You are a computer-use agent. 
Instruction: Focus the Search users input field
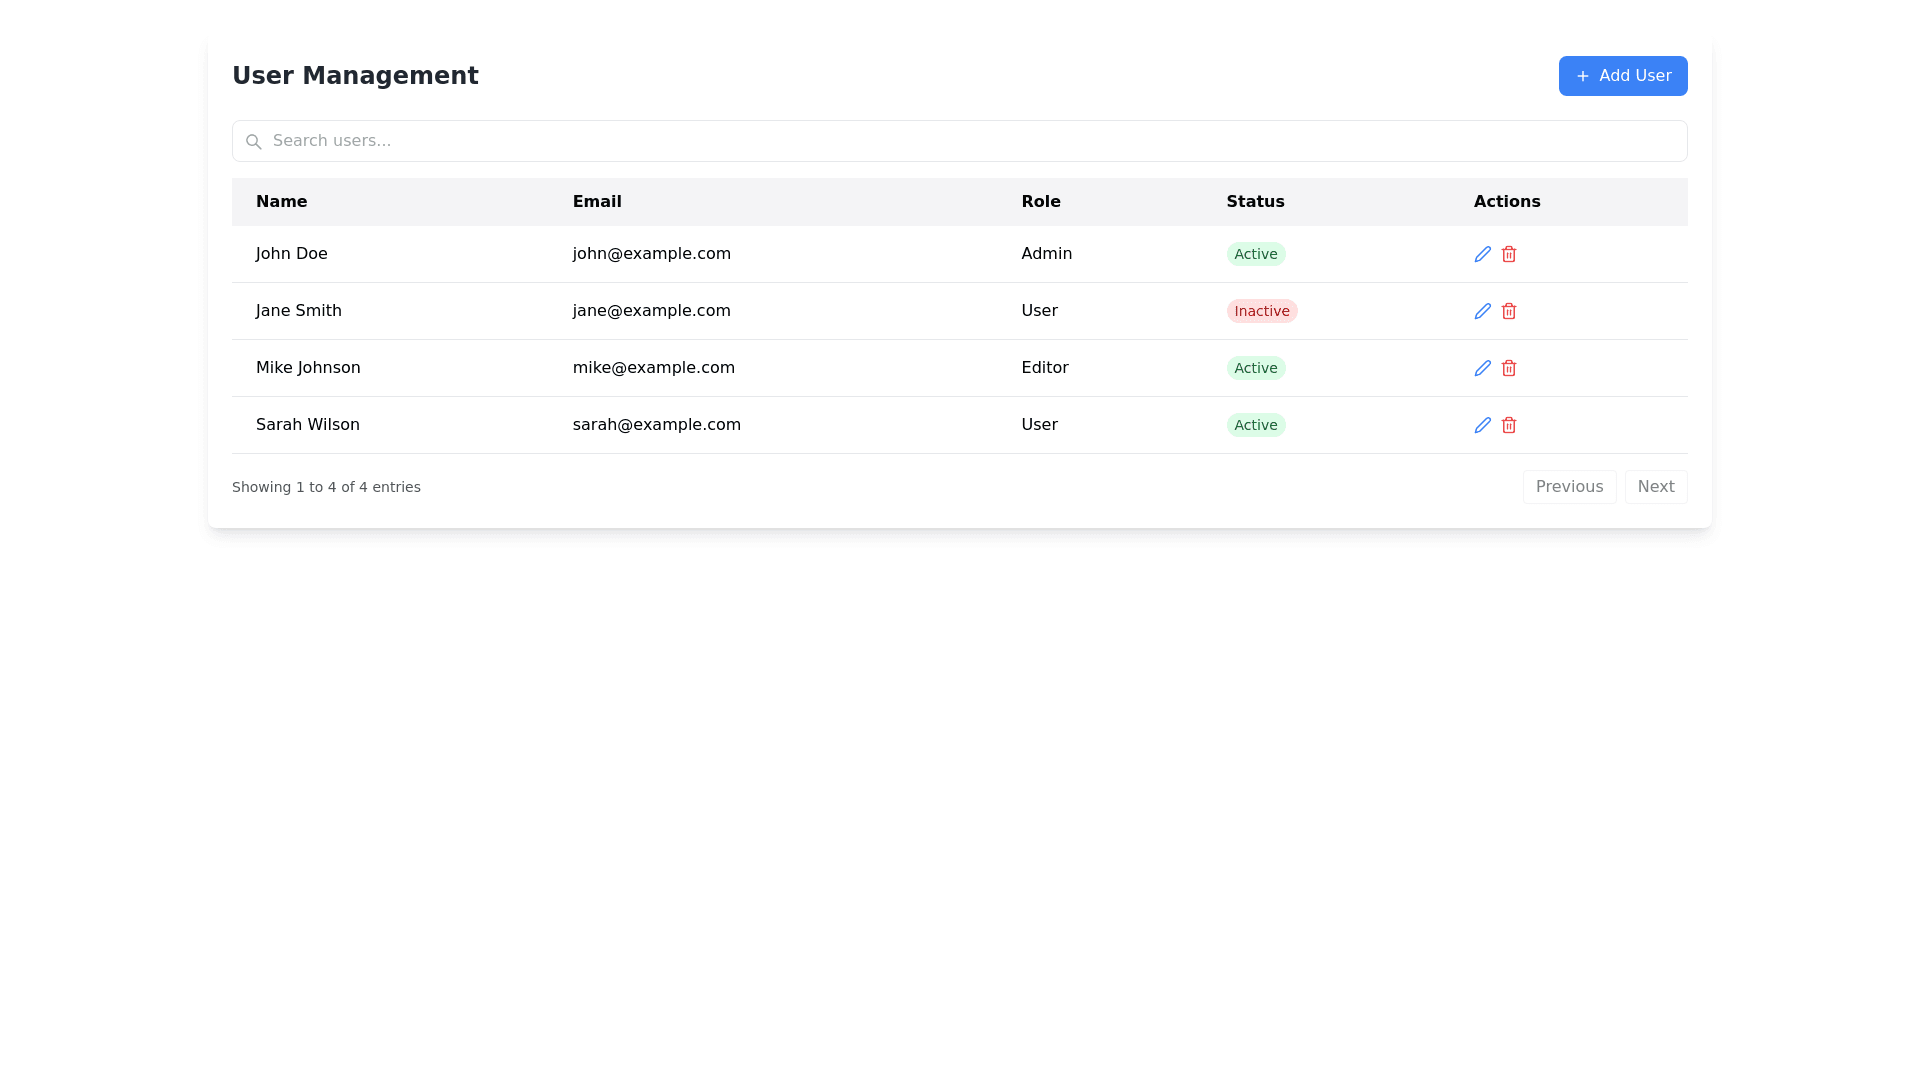pyautogui.click(x=960, y=141)
